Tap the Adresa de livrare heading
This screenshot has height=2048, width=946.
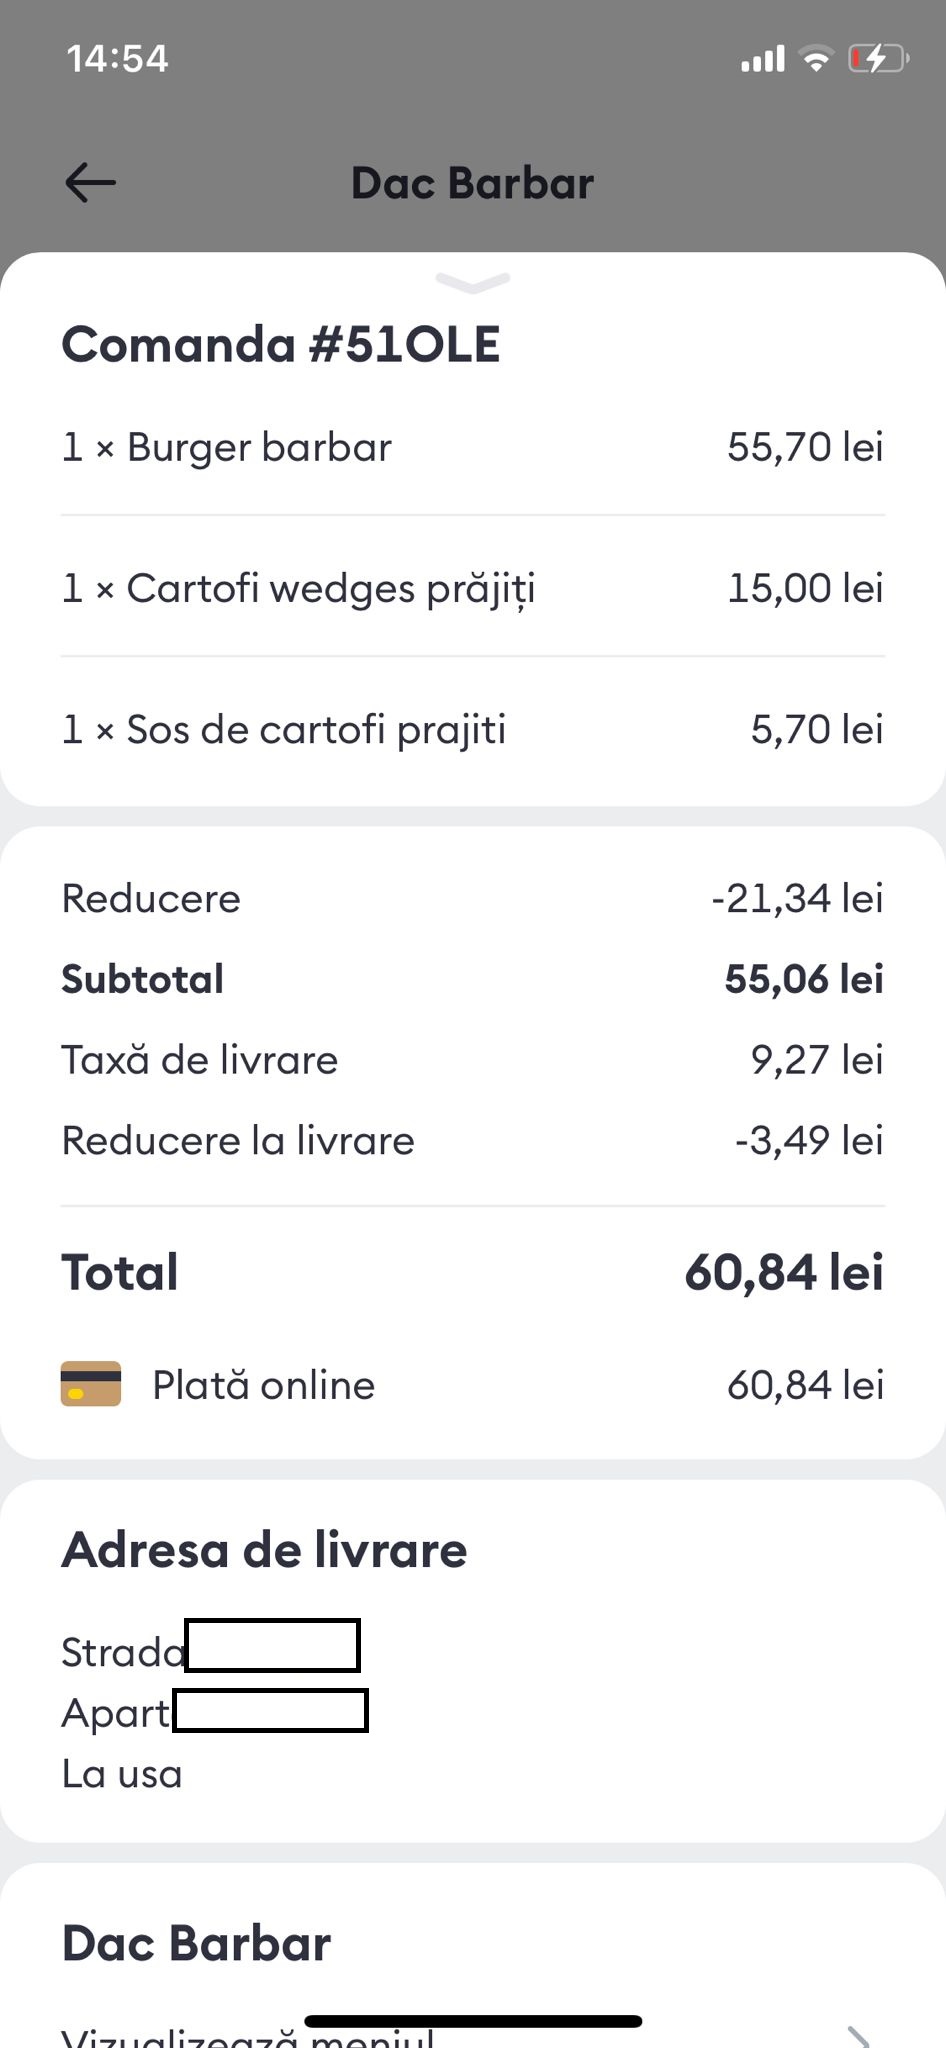tap(265, 1550)
